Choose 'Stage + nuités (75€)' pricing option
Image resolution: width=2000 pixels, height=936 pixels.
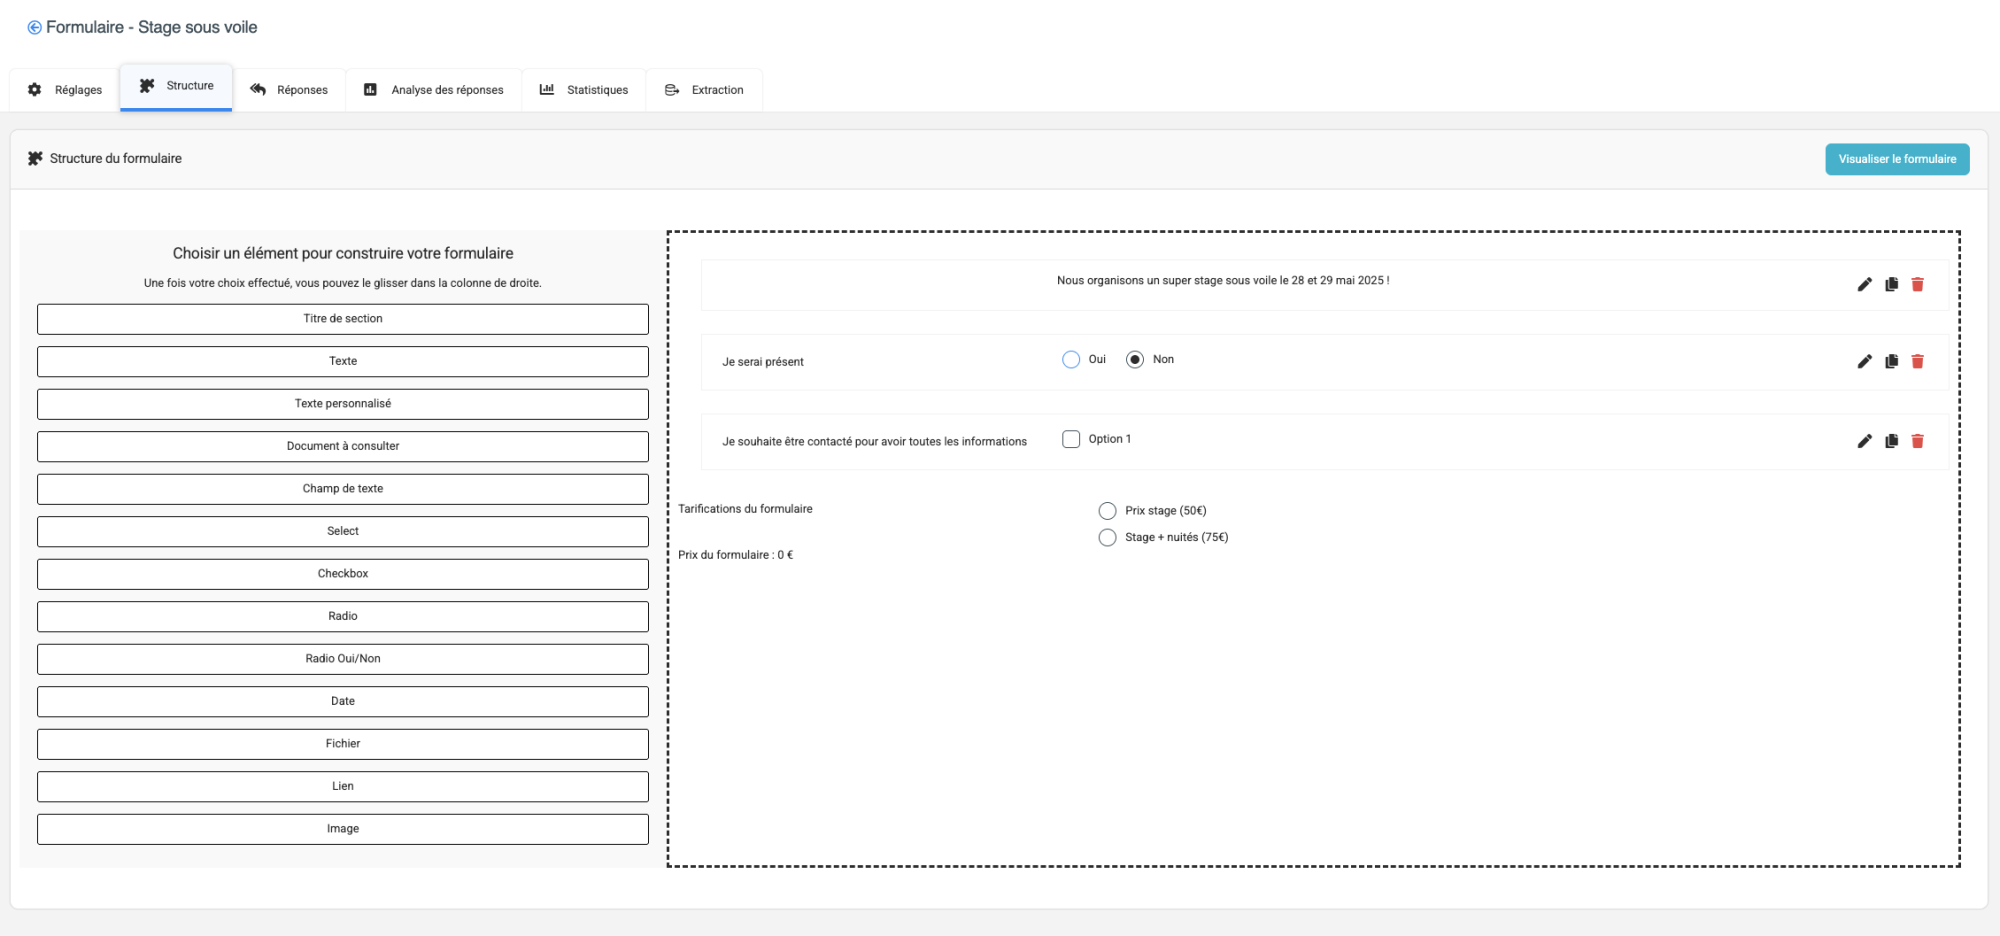tap(1107, 538)
